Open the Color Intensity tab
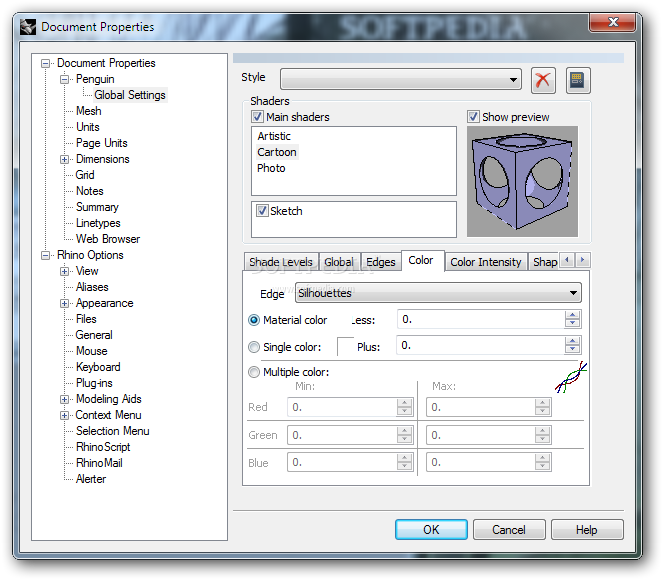Viewport: 663px width, 580px height. [x=485, y=262]
